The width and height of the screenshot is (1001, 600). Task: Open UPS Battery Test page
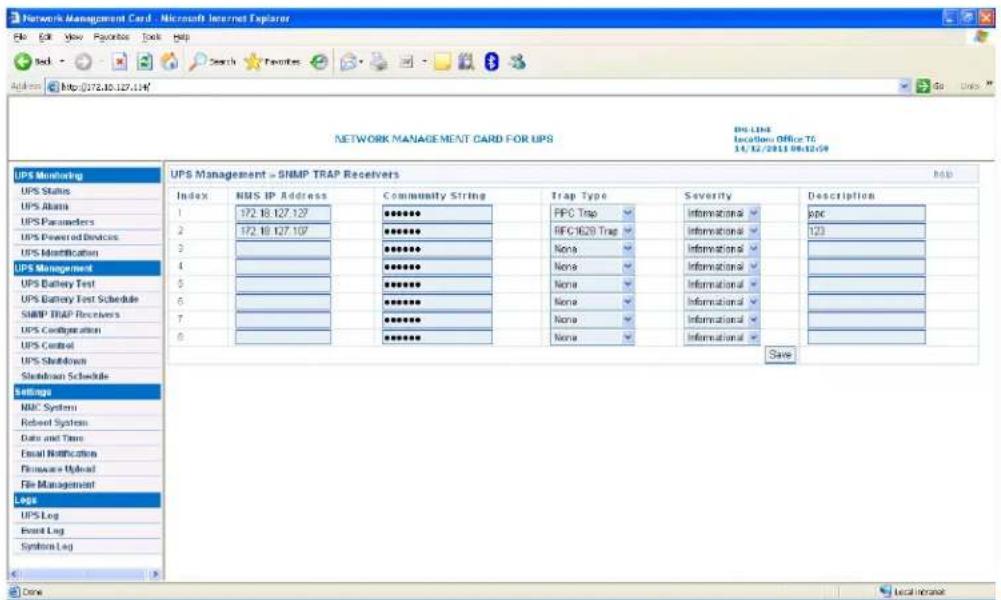coord(57,283)
